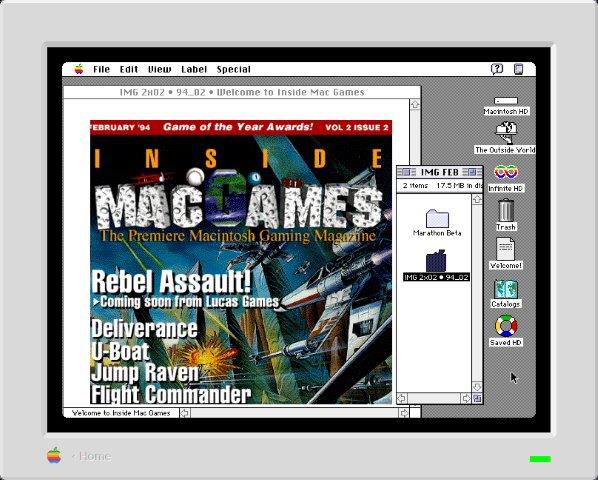598x480 pixels.
Task: Open the File menu
Action: tap(101, 69)
